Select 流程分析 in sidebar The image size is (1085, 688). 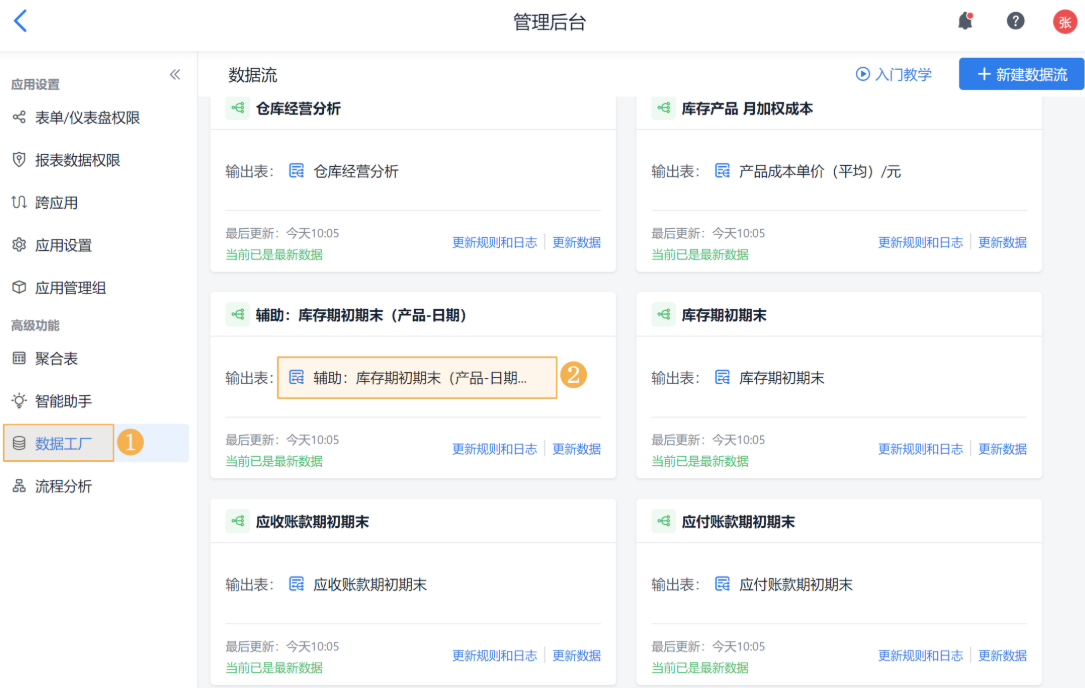[x=63, y=486]
